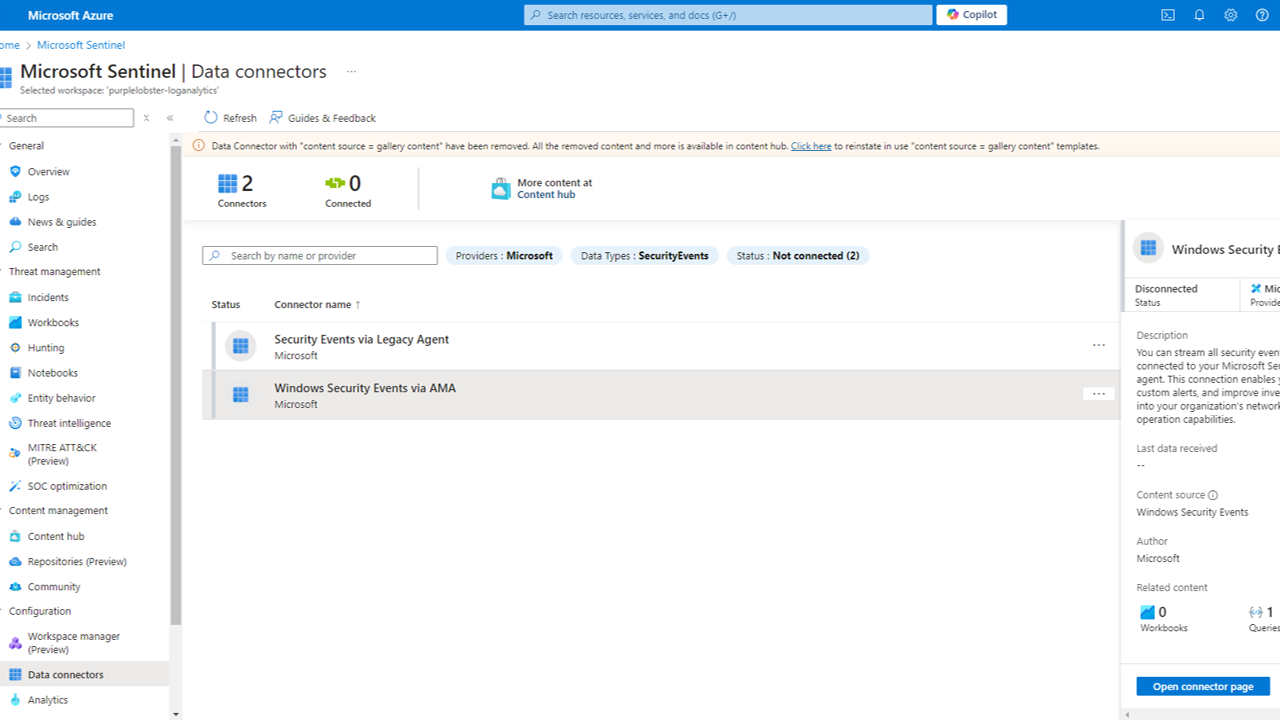Click the Copilot button
Viewport: 1280px width, 720px height.
972,15
